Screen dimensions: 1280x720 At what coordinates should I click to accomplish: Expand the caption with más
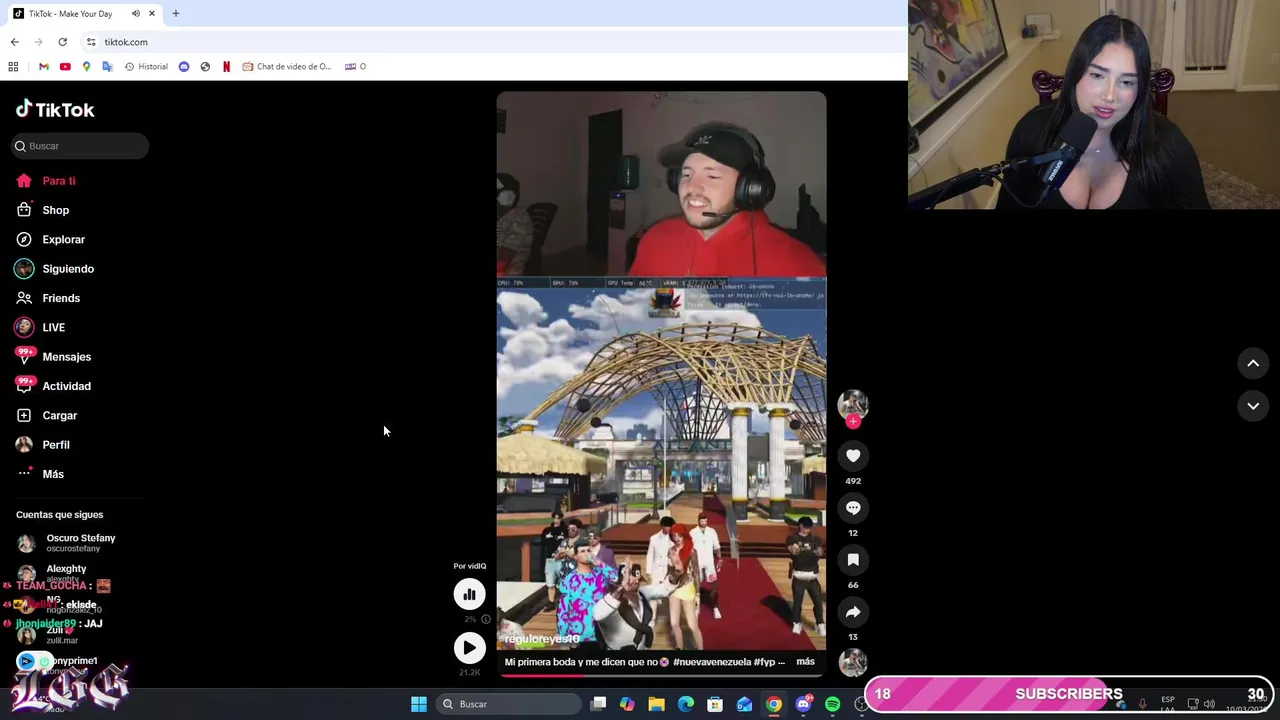805,662
